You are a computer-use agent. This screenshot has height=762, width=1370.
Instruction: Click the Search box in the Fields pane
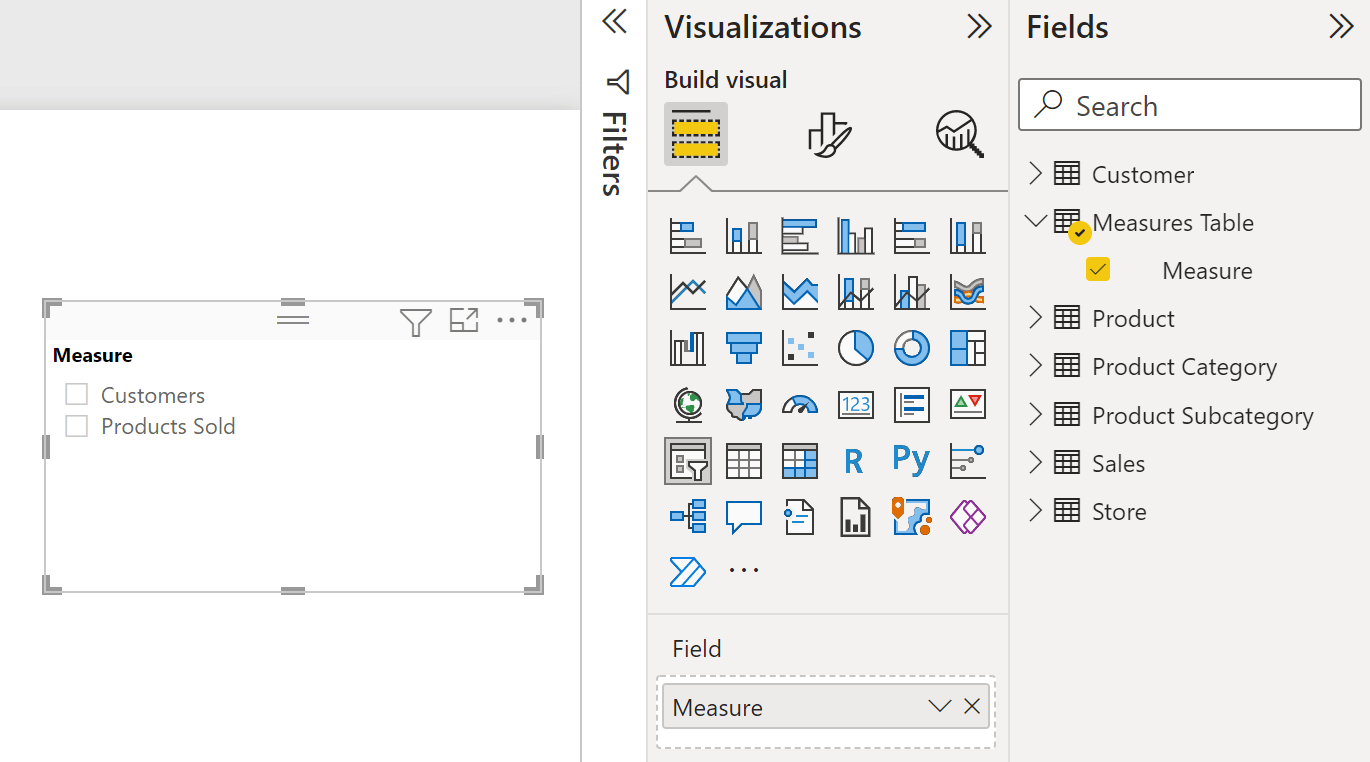click(1188, 105)
